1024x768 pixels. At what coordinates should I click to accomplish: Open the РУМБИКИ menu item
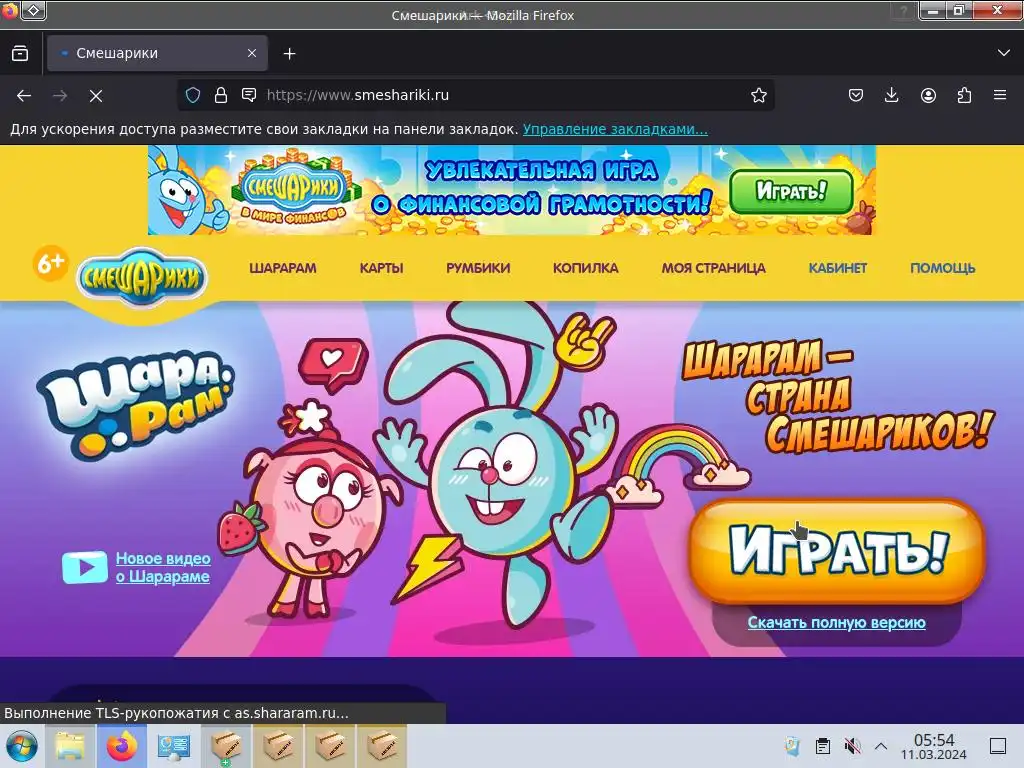click(x=478, y=268)
